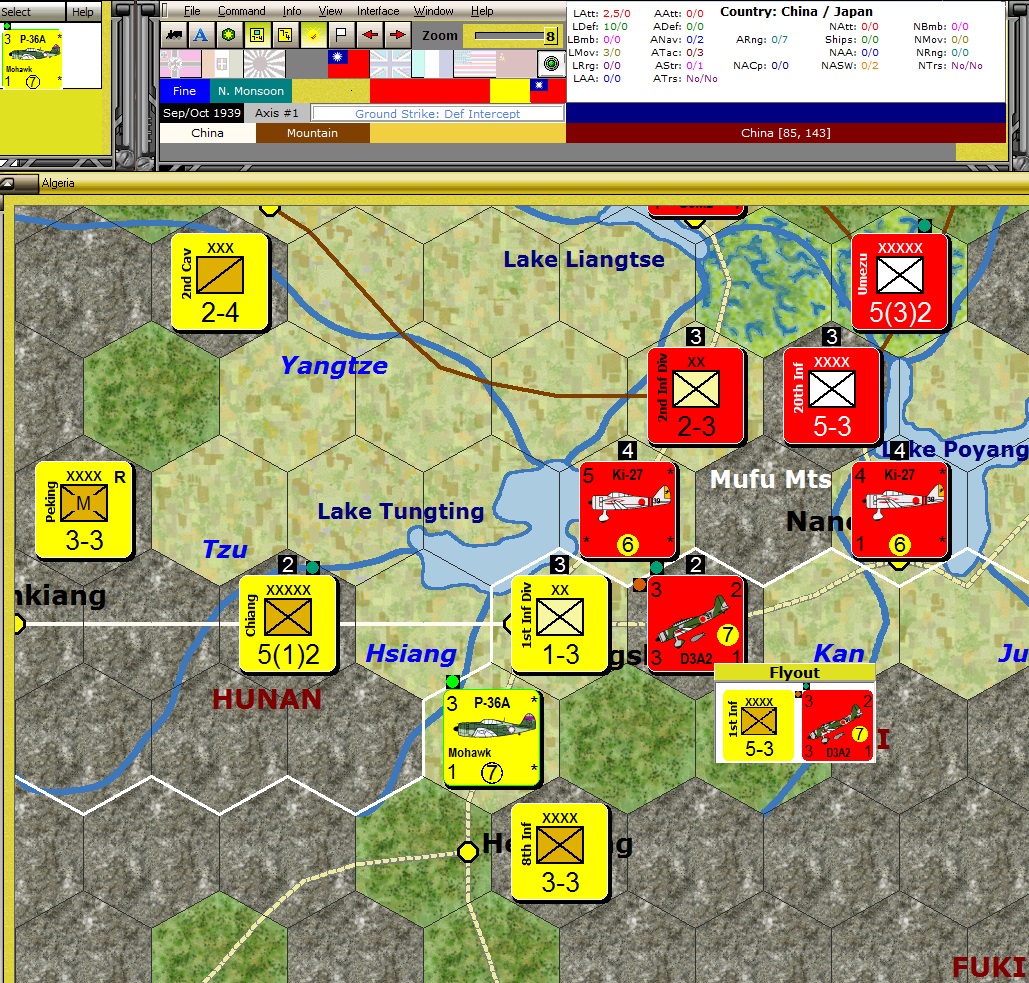The height and width of the screenshot is (983, 1029).
Task: Select the British Union Jack flag
Action: pyautogui.click(x=390, y=64)
